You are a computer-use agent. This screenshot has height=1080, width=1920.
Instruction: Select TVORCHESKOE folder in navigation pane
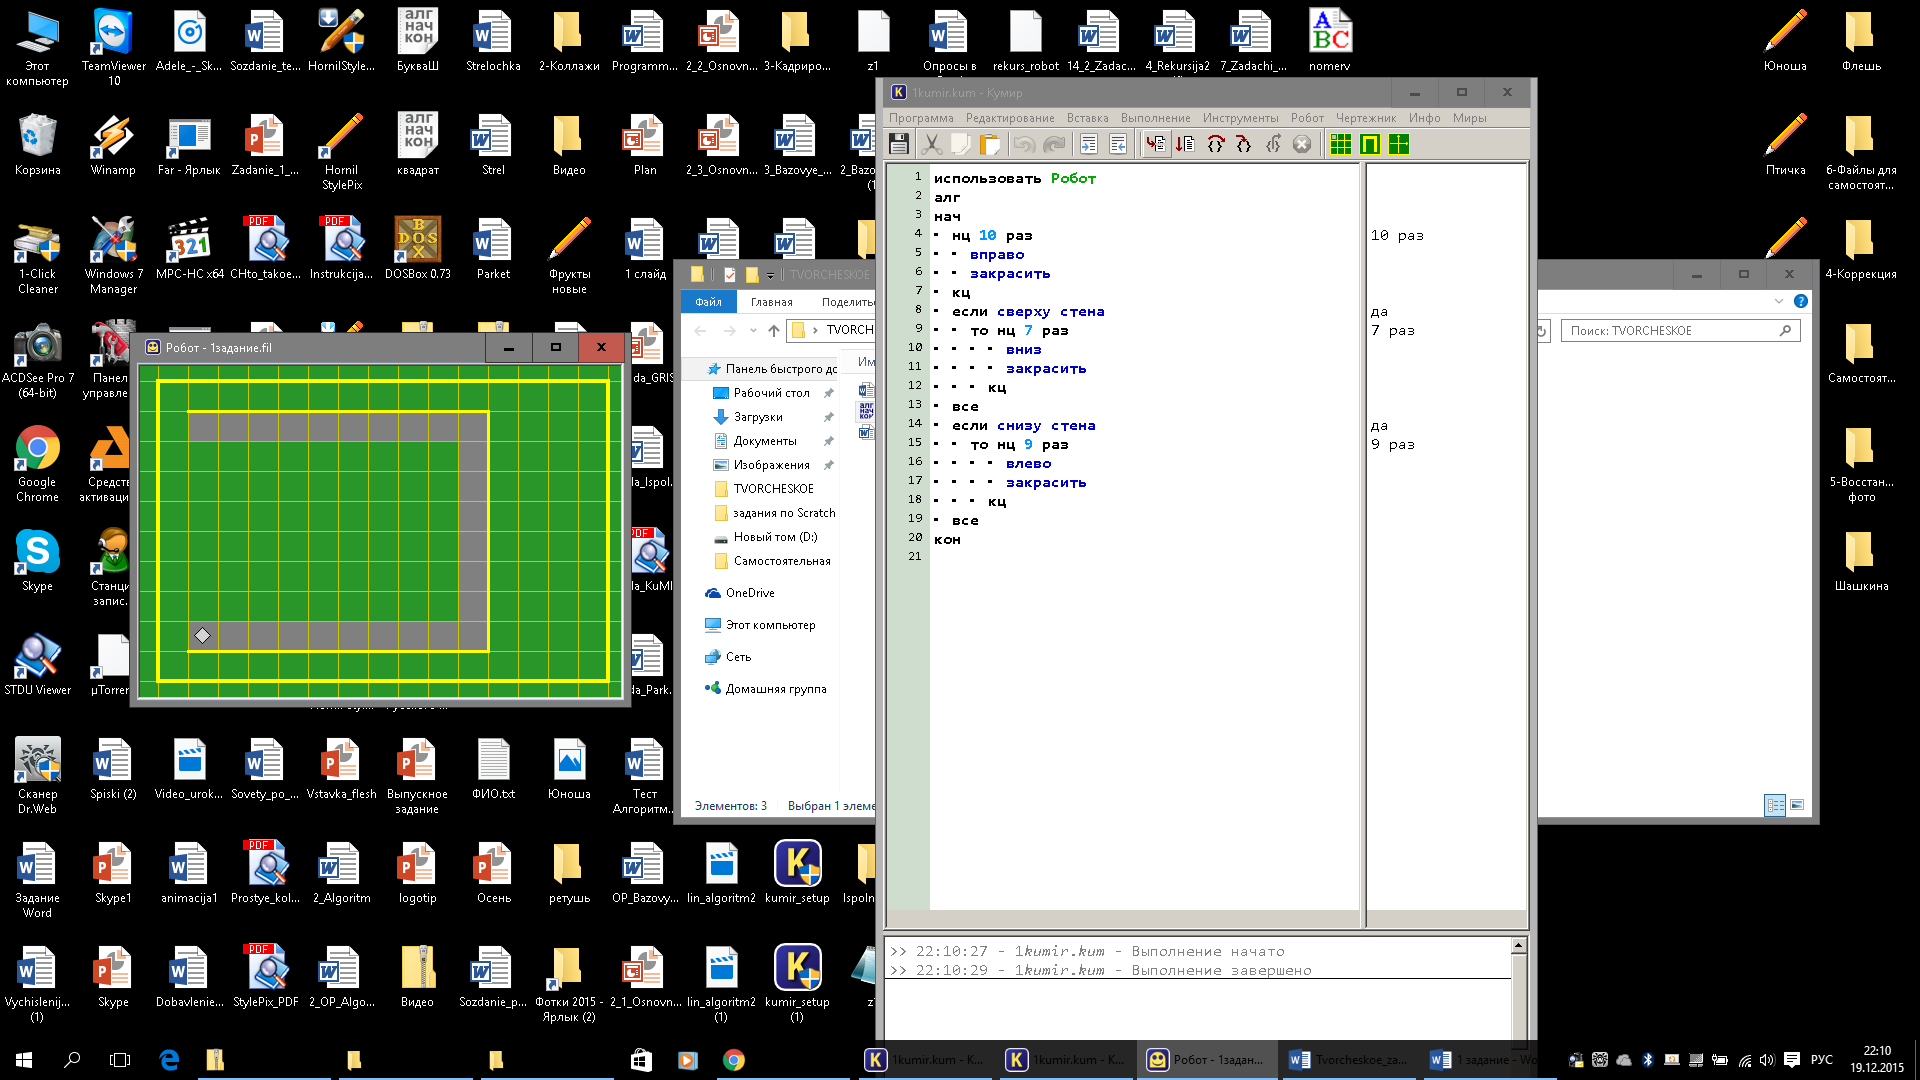(x=773, y=489)
